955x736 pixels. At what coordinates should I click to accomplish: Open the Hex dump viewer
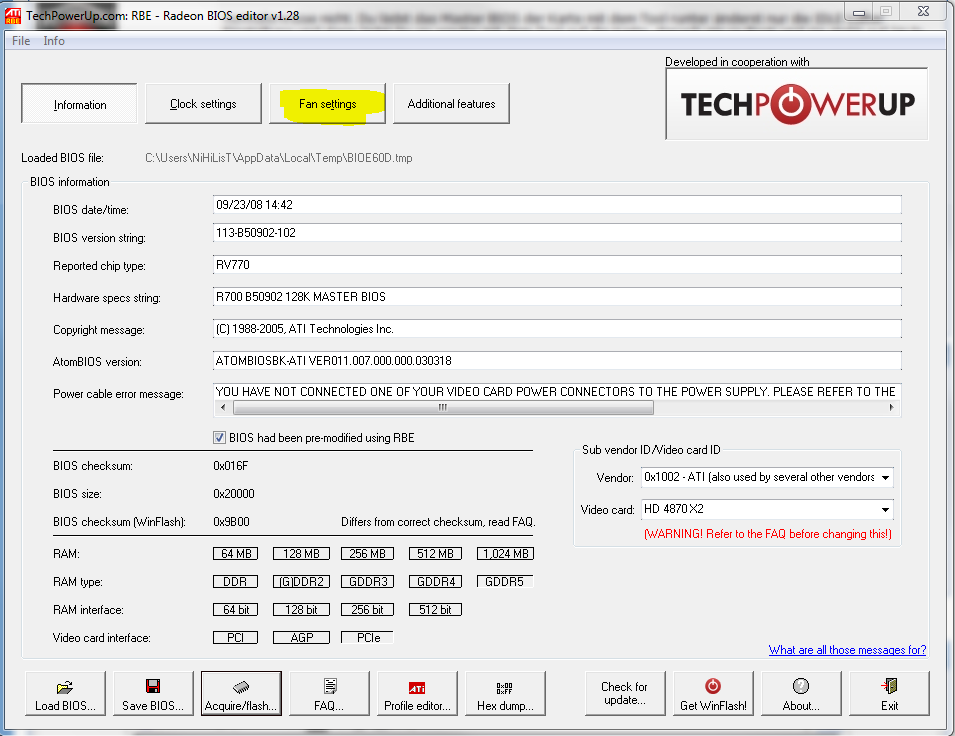pyautogui.click(x=505, y=693)
